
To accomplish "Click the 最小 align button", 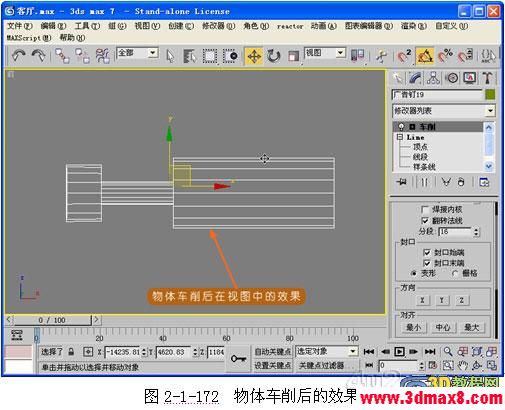I will point(413,327).
